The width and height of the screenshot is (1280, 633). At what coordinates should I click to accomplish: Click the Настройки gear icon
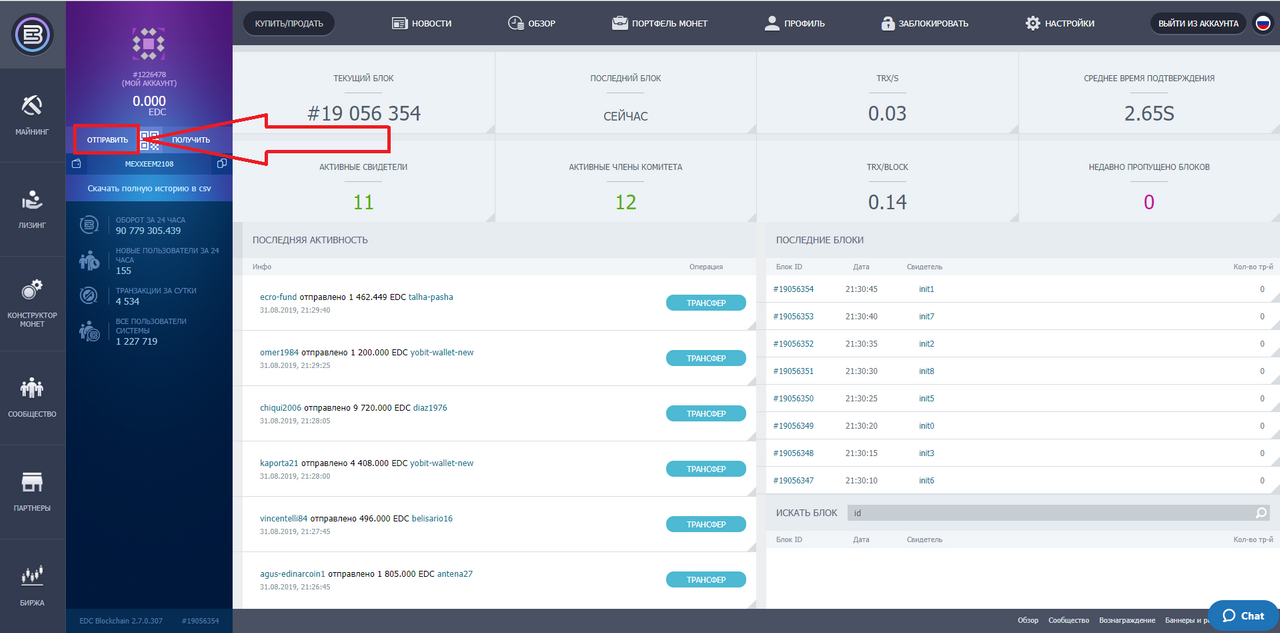tap(1033, 23)
